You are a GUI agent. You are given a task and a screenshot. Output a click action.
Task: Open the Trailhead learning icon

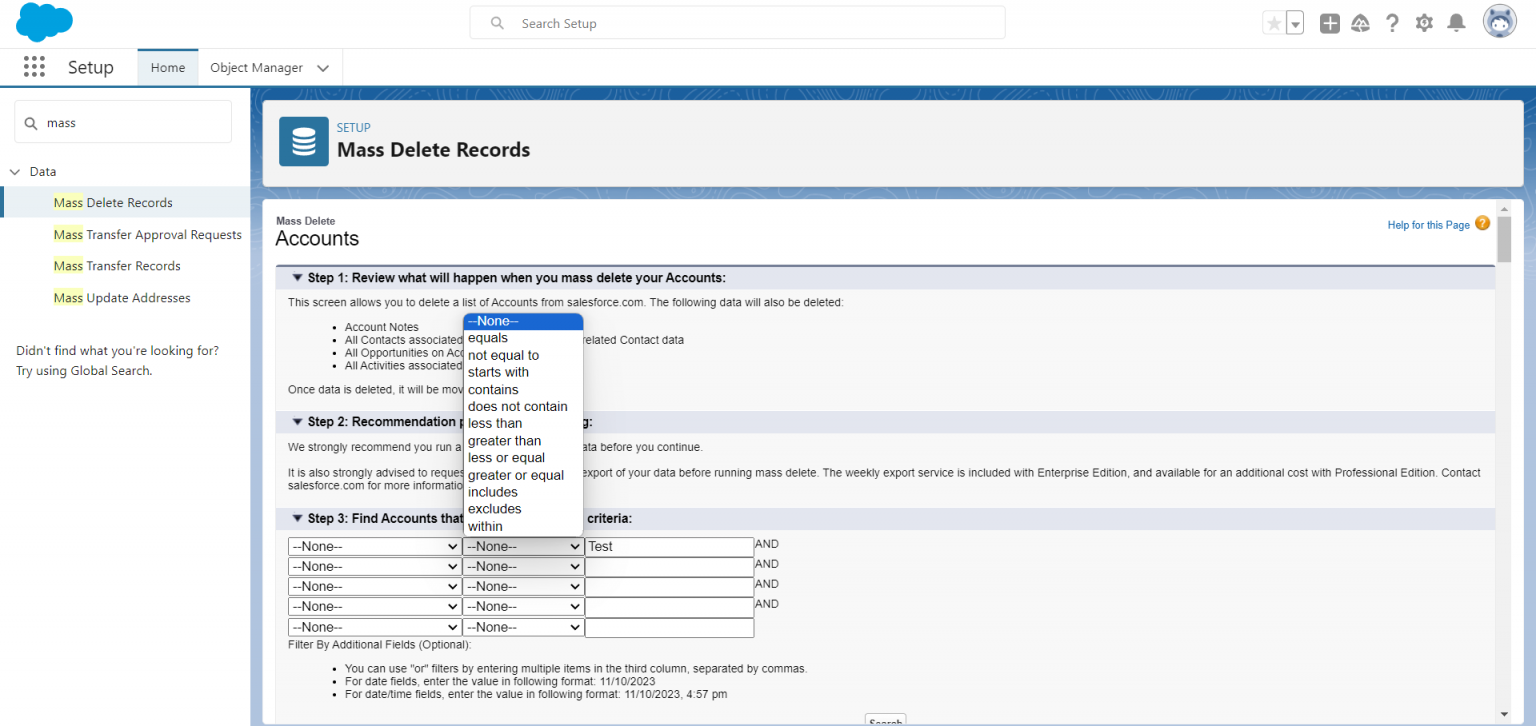[x=1361, y=22]
